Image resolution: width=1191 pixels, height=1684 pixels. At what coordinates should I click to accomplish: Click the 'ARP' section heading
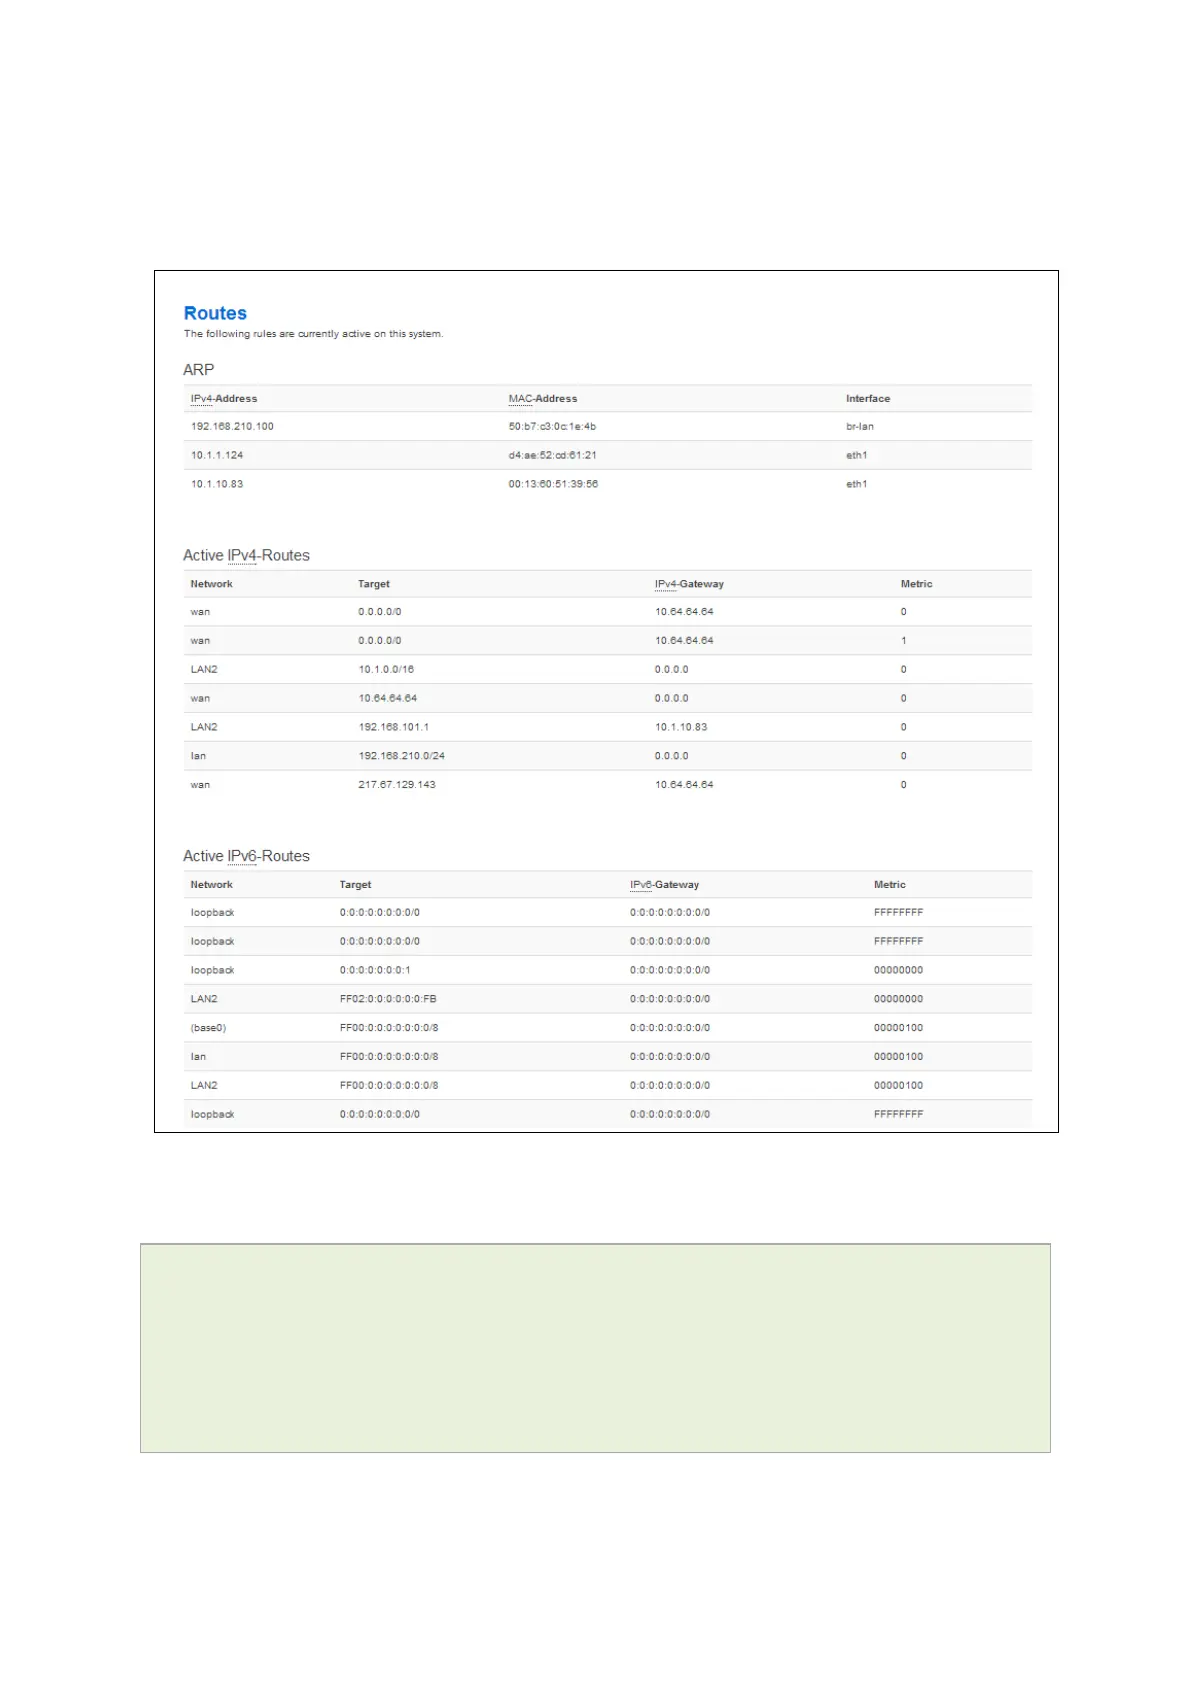(x=199, y=369)
